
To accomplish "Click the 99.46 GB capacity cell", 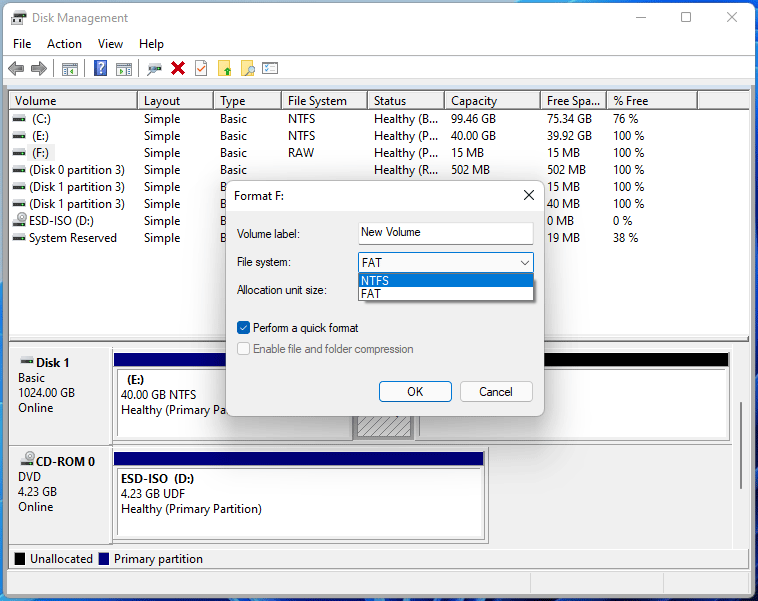I will [x=473, y=119].
